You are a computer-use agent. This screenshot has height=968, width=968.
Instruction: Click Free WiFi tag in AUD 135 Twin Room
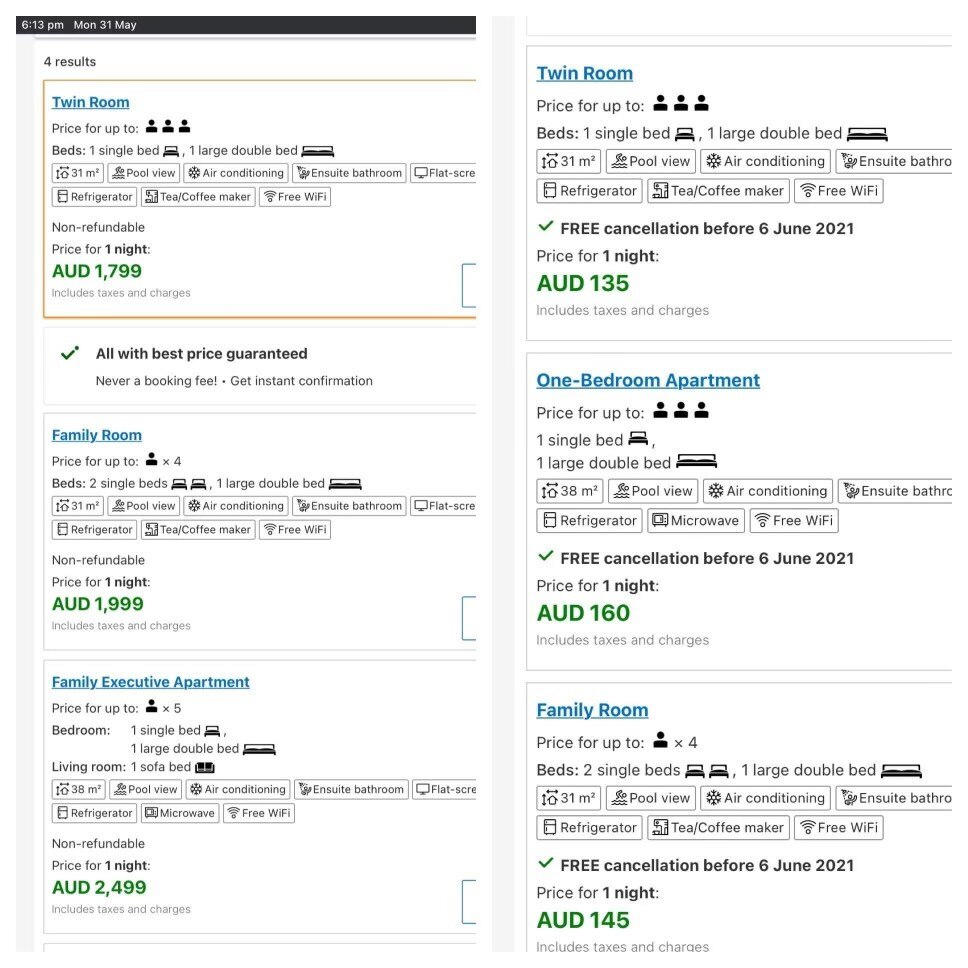click(838, 191)
